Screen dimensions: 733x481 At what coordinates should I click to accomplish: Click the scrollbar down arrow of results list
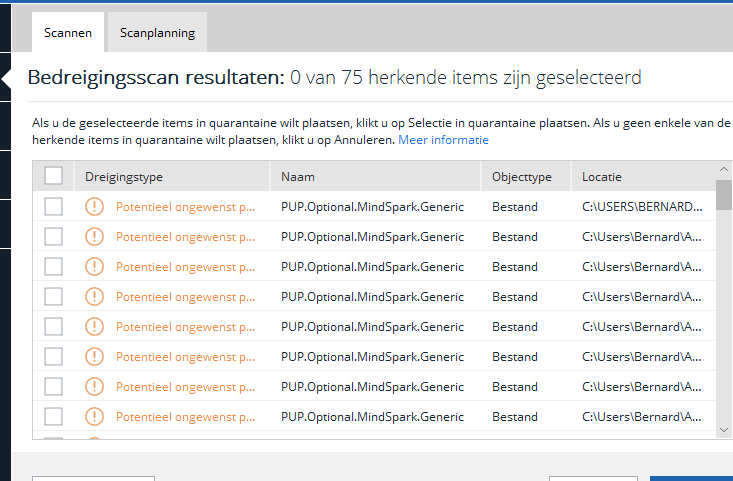724,429
